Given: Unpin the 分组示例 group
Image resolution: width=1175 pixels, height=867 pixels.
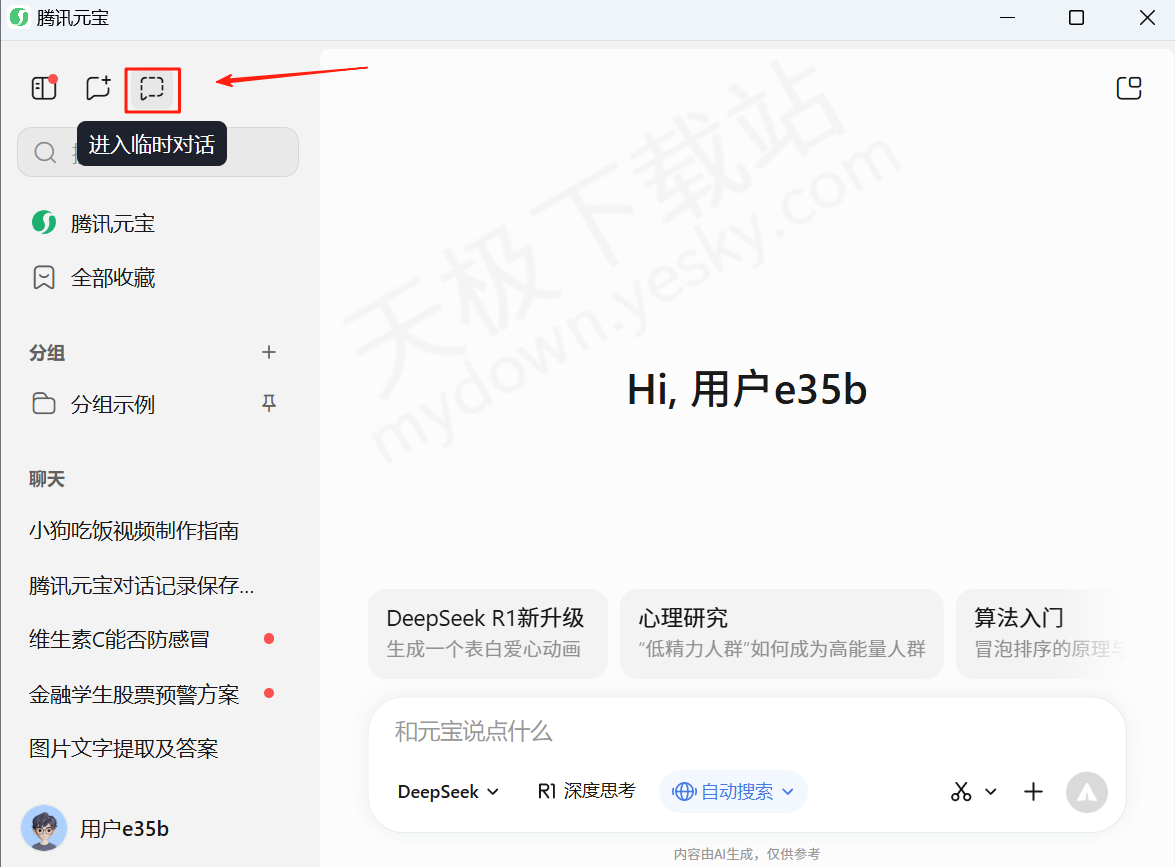Looking at the screenshot, I should pos(268,404).
